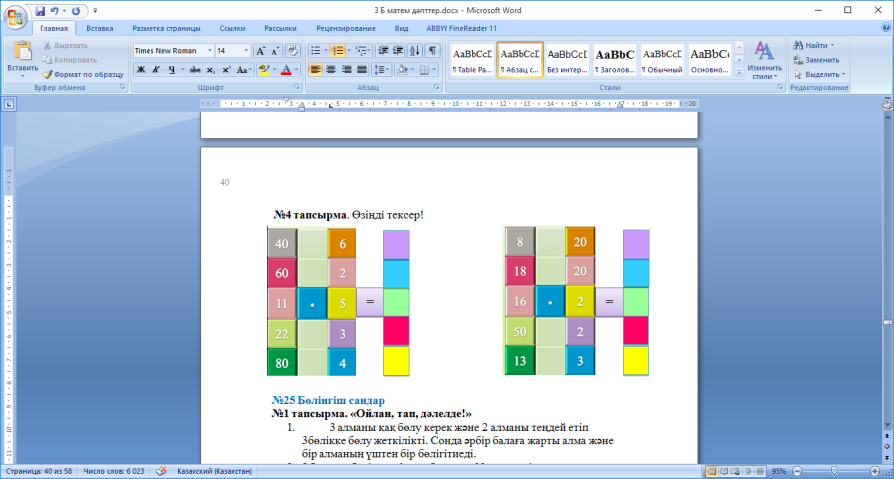Align text to the right

click(x=346, y=70)
